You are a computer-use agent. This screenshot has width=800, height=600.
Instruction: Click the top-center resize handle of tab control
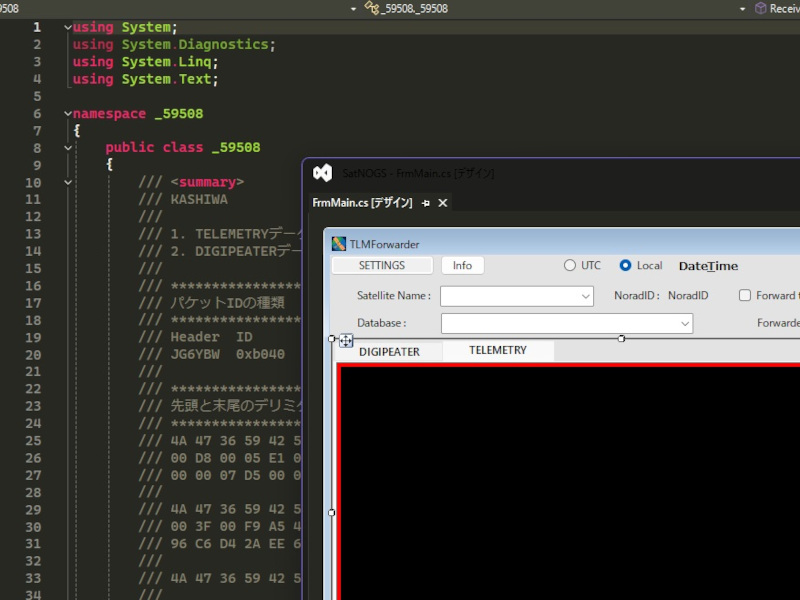point(621,339)
